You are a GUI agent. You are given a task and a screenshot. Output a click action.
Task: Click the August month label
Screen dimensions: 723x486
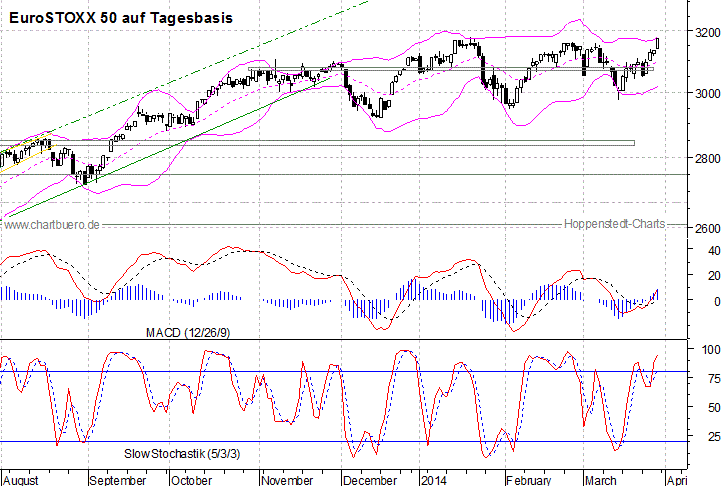pyautogui.click(x=21, y=480)
